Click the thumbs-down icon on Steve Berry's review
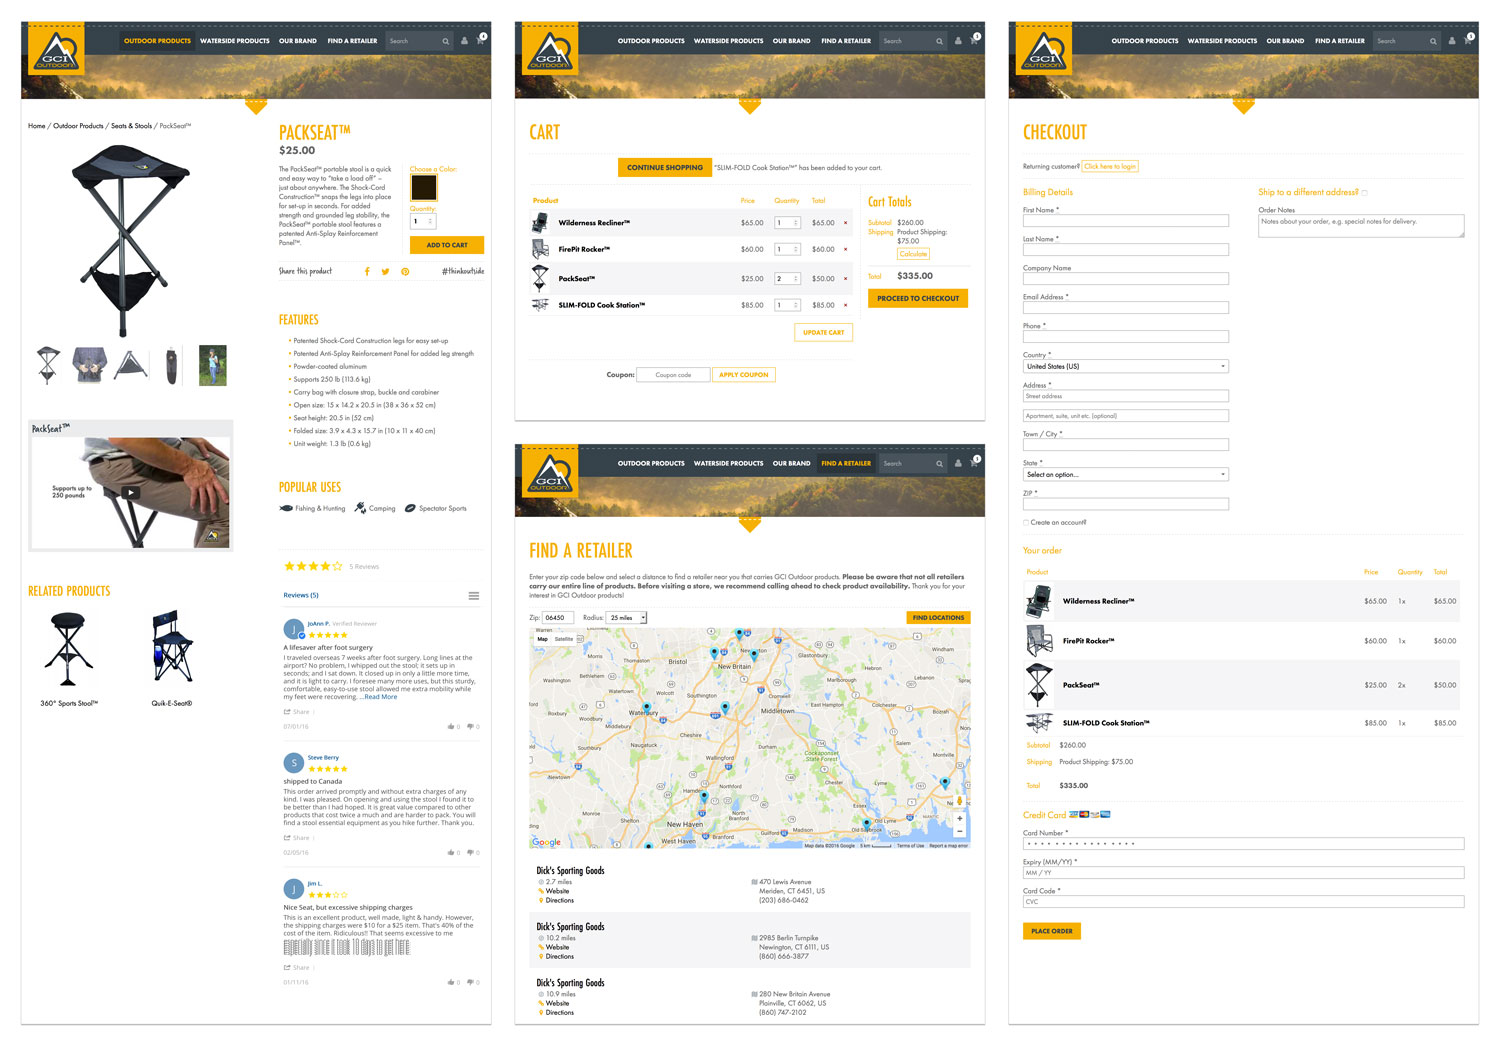Screen dimensions: 1500x1051 point(471,853)
